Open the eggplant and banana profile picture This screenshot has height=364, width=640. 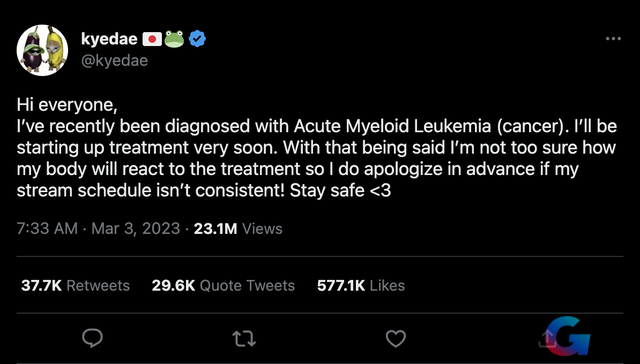tap(42, 50)
